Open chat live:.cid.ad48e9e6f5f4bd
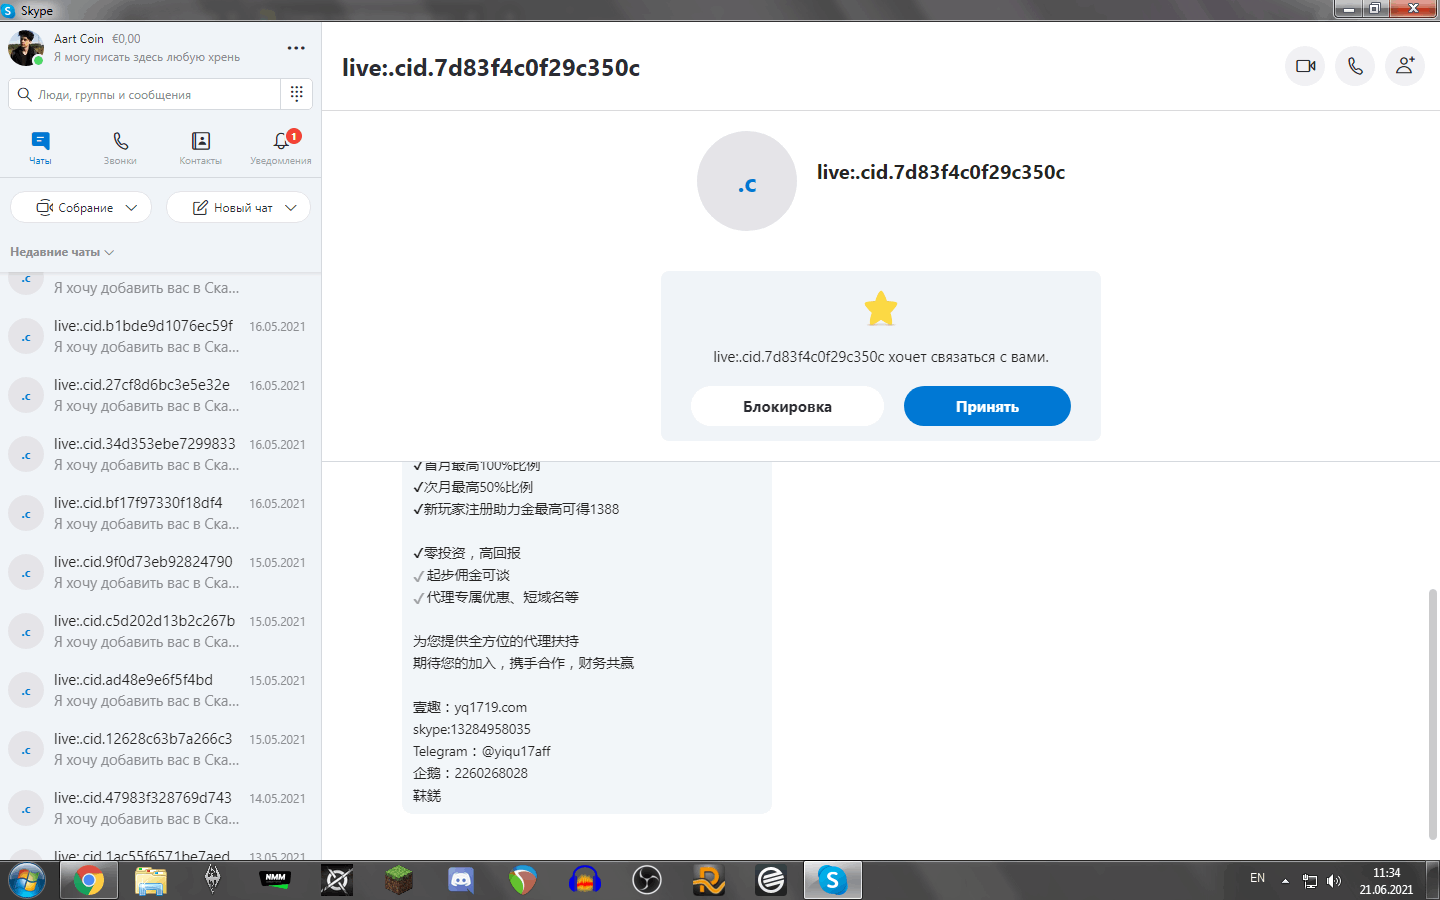Viewport: 1440px width, 900px height. coord(160,690)
